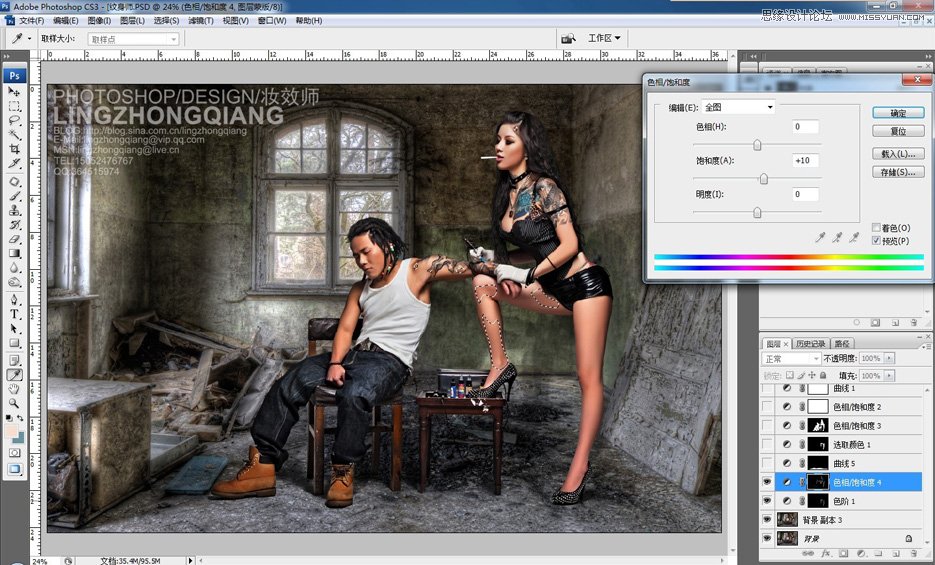Open the layer blend mode 正常 dropdown
Screen dimensions: 935x565
point(790,358)
